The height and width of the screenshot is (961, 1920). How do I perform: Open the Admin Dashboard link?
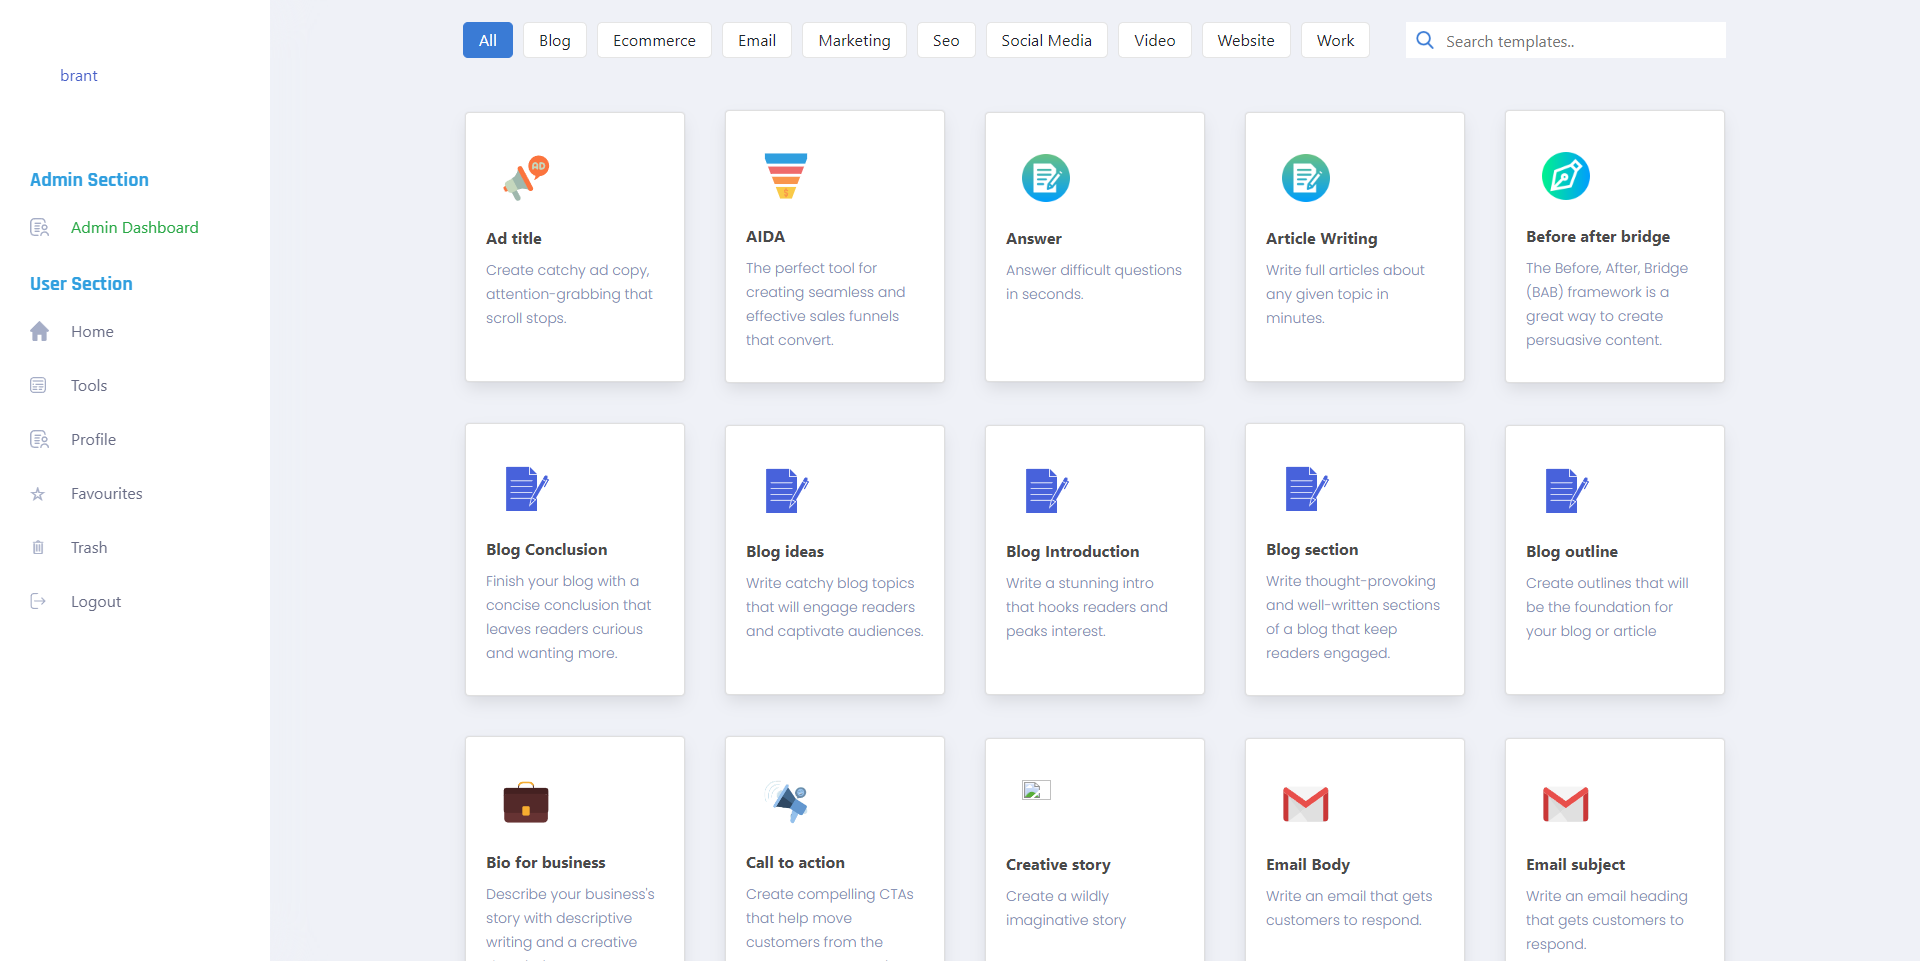[x=134, y=228]
